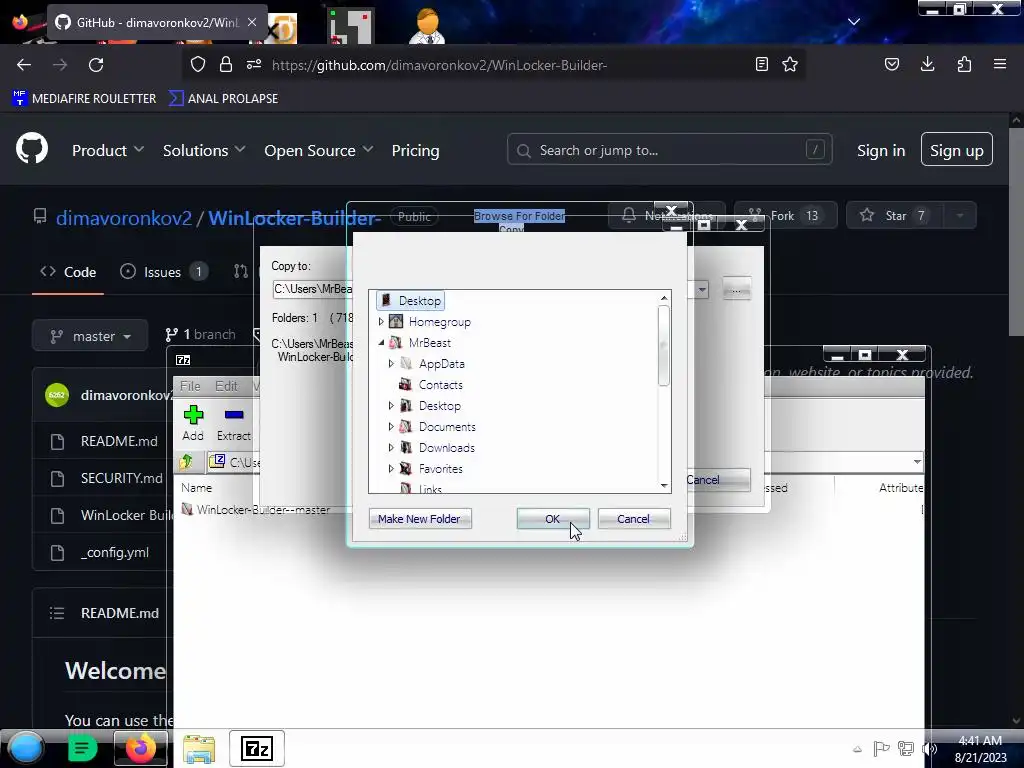Open the list all tabs chevron
The height and width of the screenshot is (768, 1024).
(x=854, y=22)
